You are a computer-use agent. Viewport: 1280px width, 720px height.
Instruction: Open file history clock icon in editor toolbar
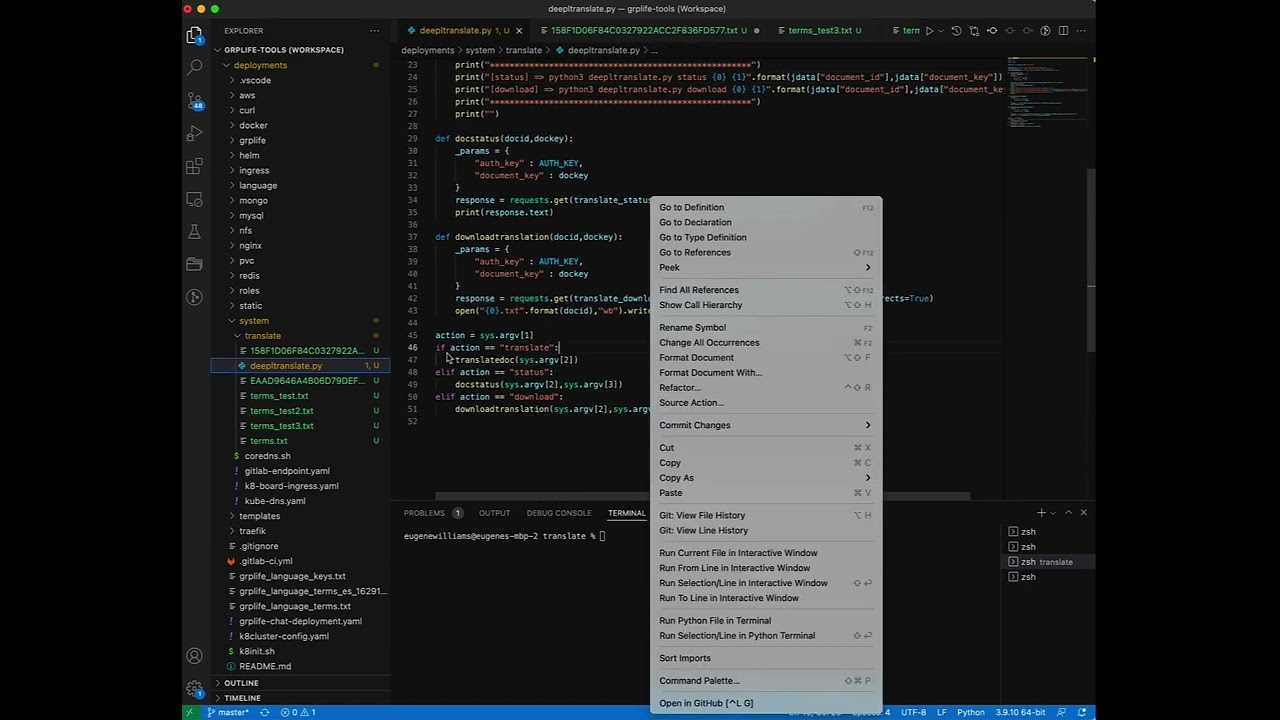(x=956, y=31)
